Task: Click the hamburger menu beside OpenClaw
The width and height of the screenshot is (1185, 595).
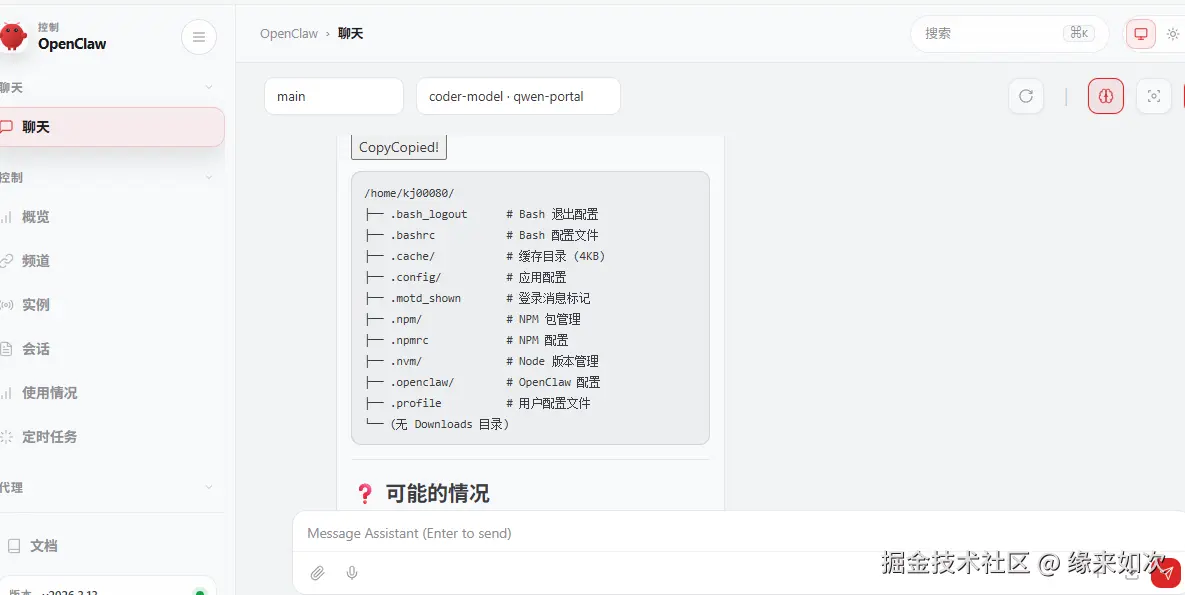Action: (x=199, y=36)
